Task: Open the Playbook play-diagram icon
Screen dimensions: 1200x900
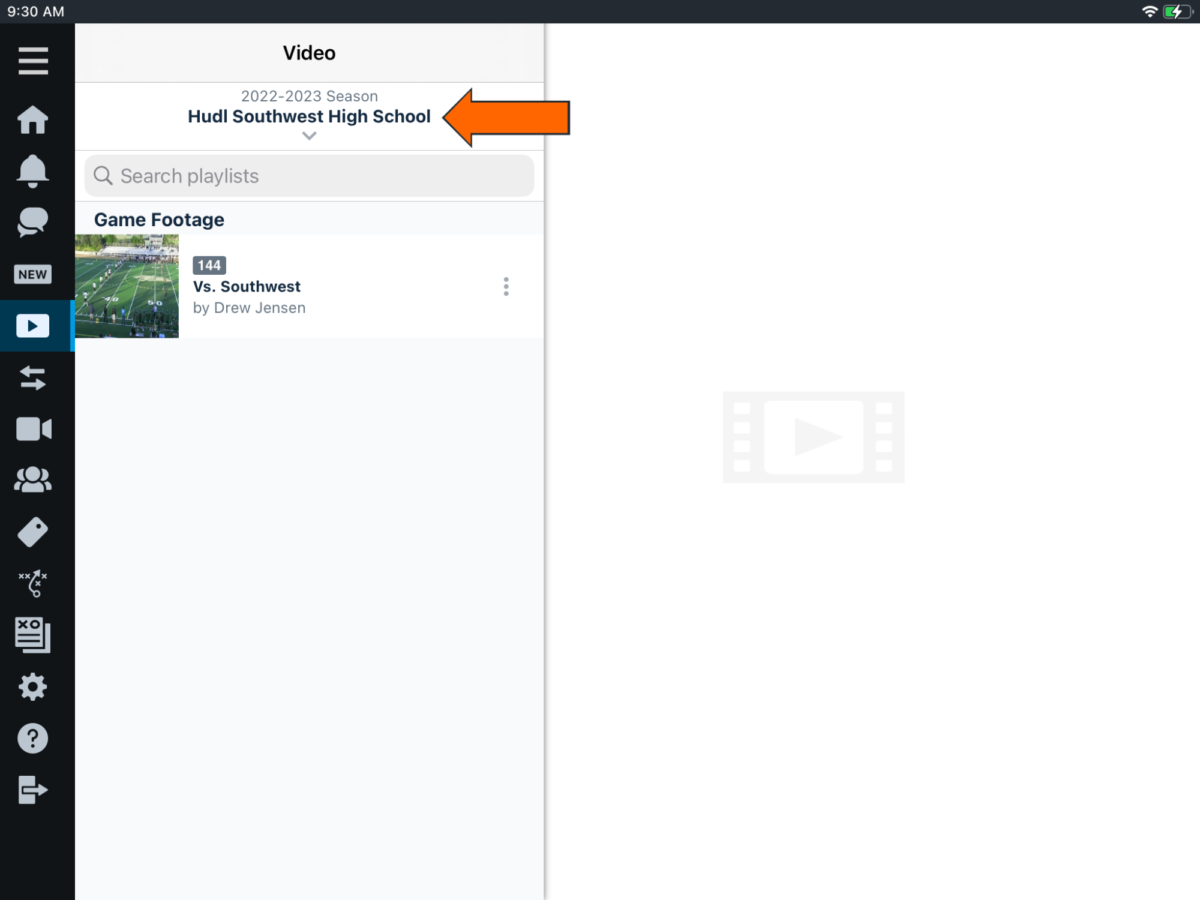Action: click(x=33, y=583)
